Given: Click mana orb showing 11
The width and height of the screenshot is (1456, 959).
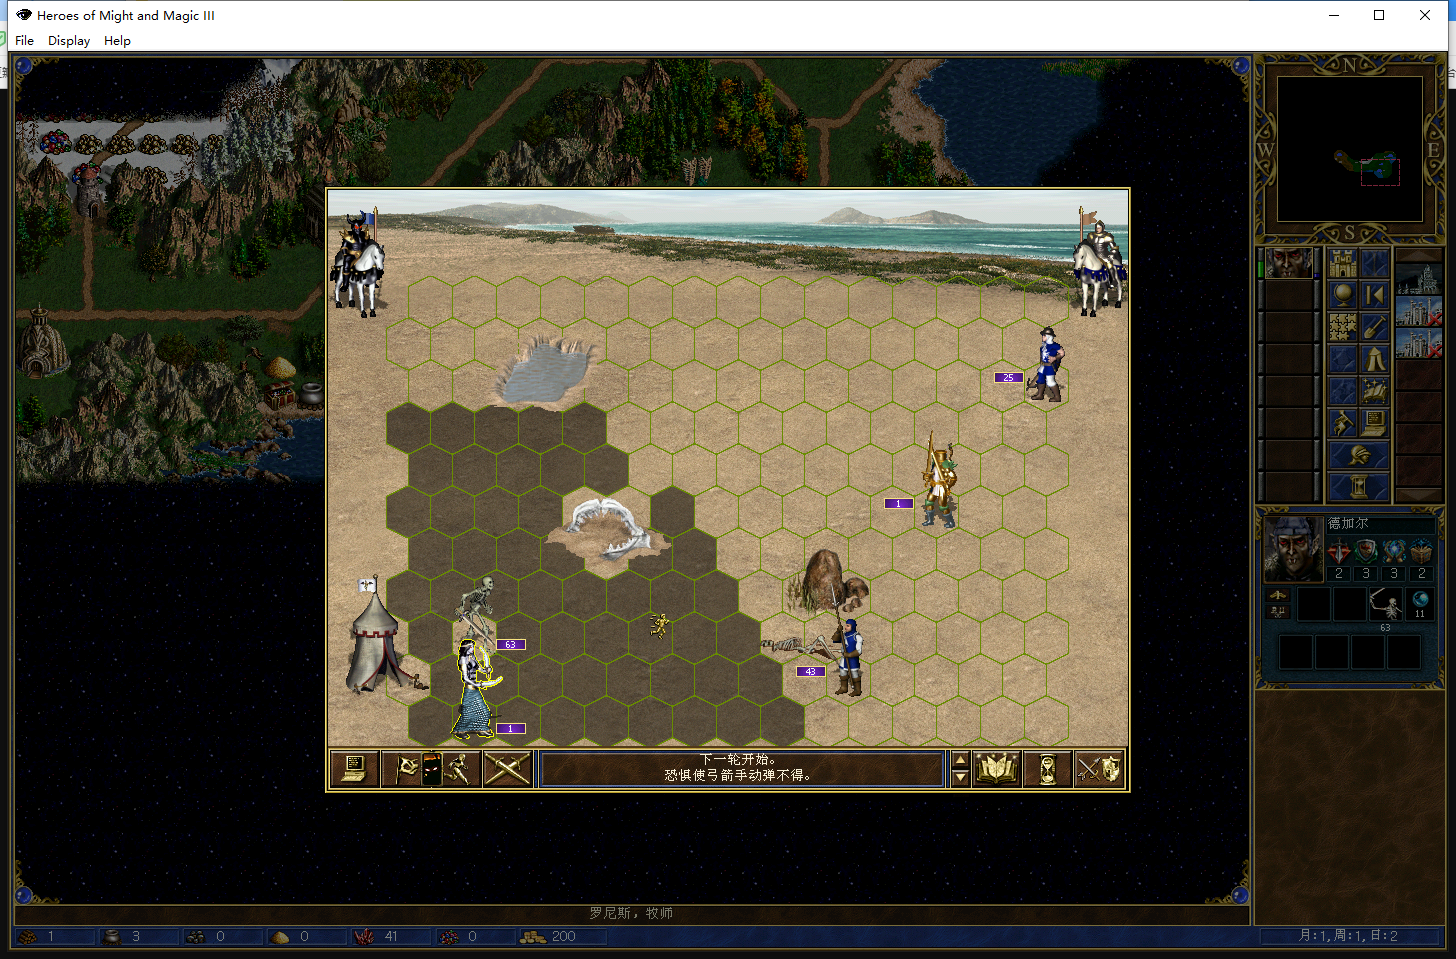Looking at the screenshot, I should [1420, 604].
